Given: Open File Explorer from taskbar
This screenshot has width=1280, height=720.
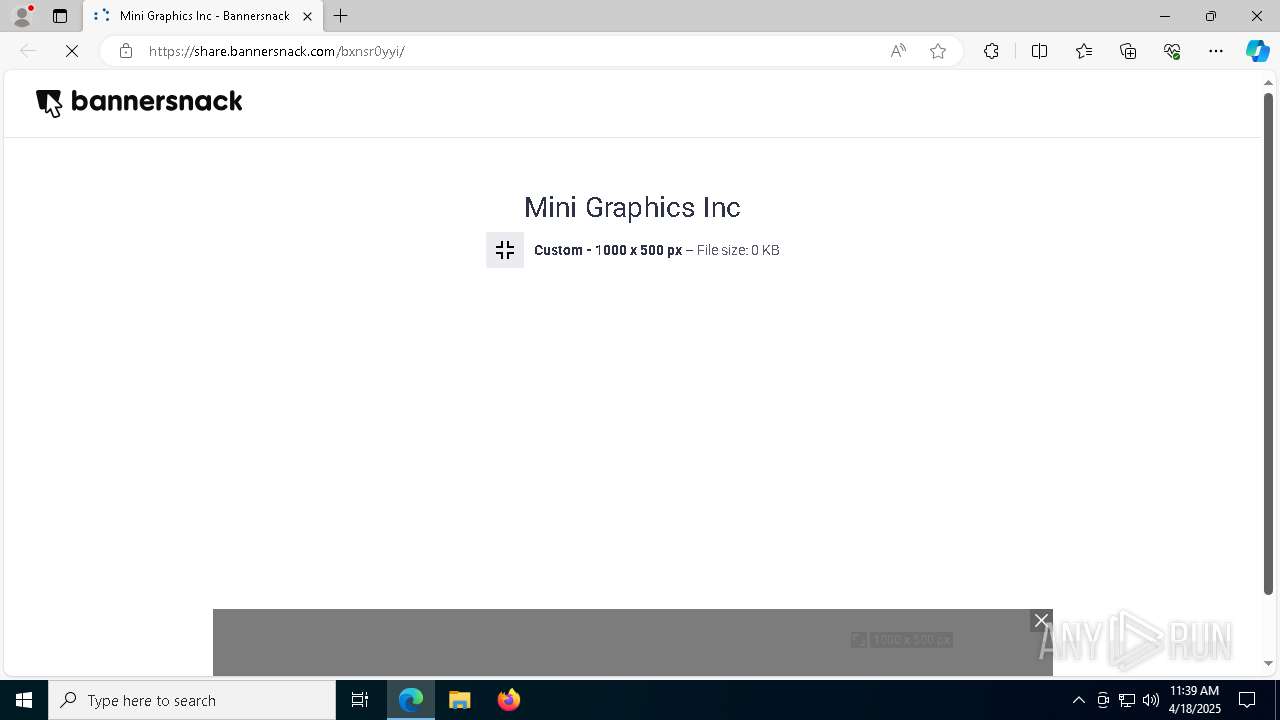Looking at the screenshot, I should coord(460,700).
